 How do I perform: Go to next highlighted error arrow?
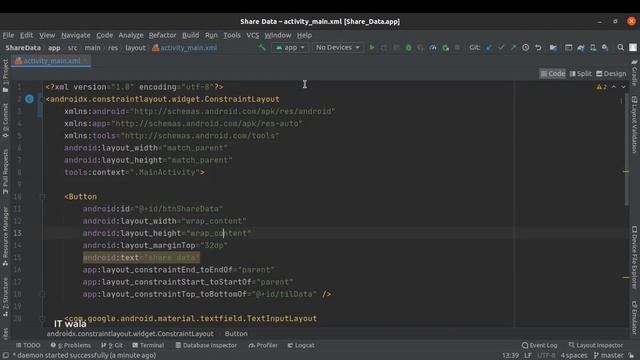(623, 87)
